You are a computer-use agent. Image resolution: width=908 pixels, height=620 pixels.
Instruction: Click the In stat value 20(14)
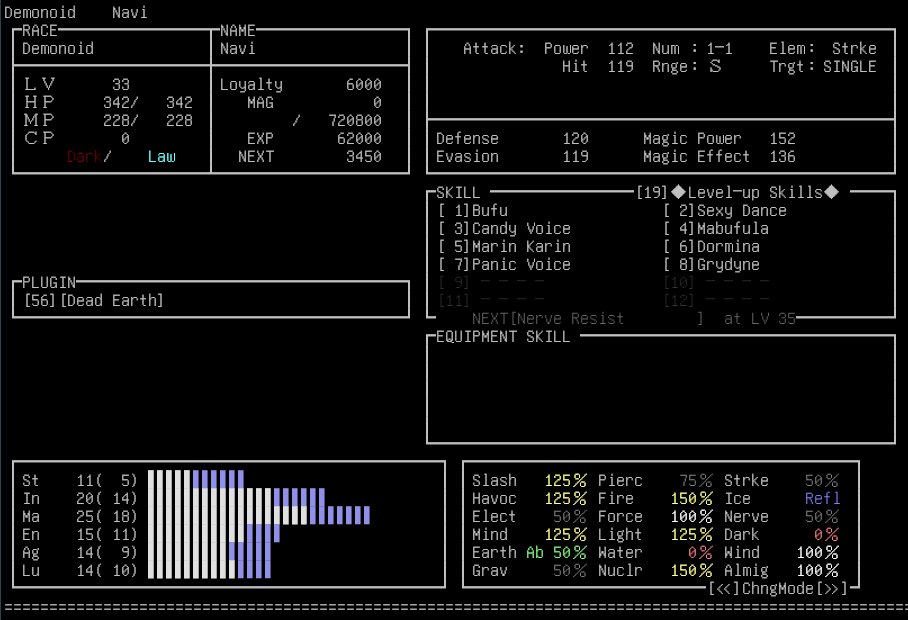(107, 498)
